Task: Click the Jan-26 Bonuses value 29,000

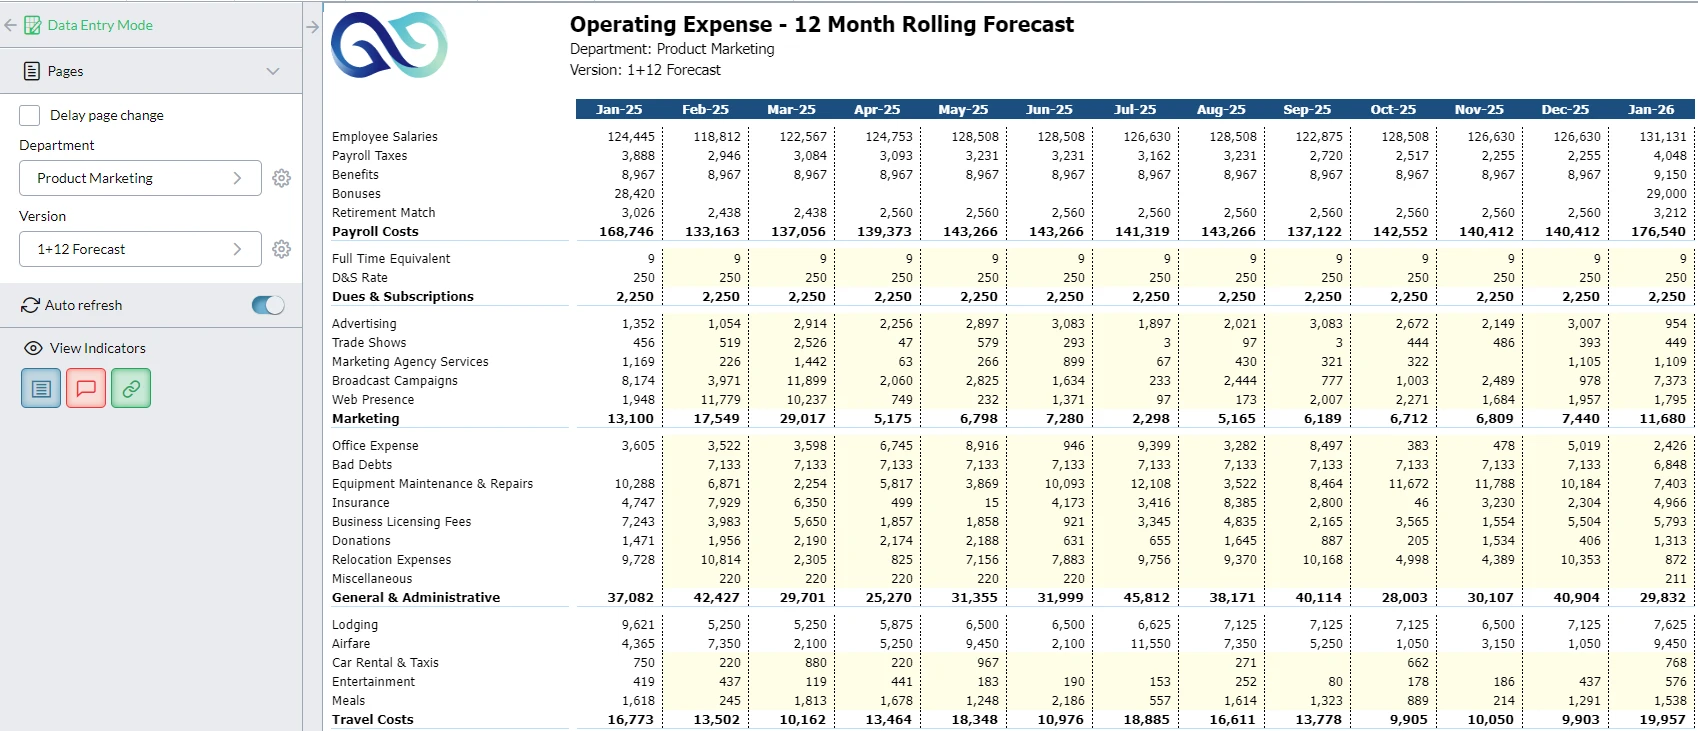Action: tap(1666, 193)
